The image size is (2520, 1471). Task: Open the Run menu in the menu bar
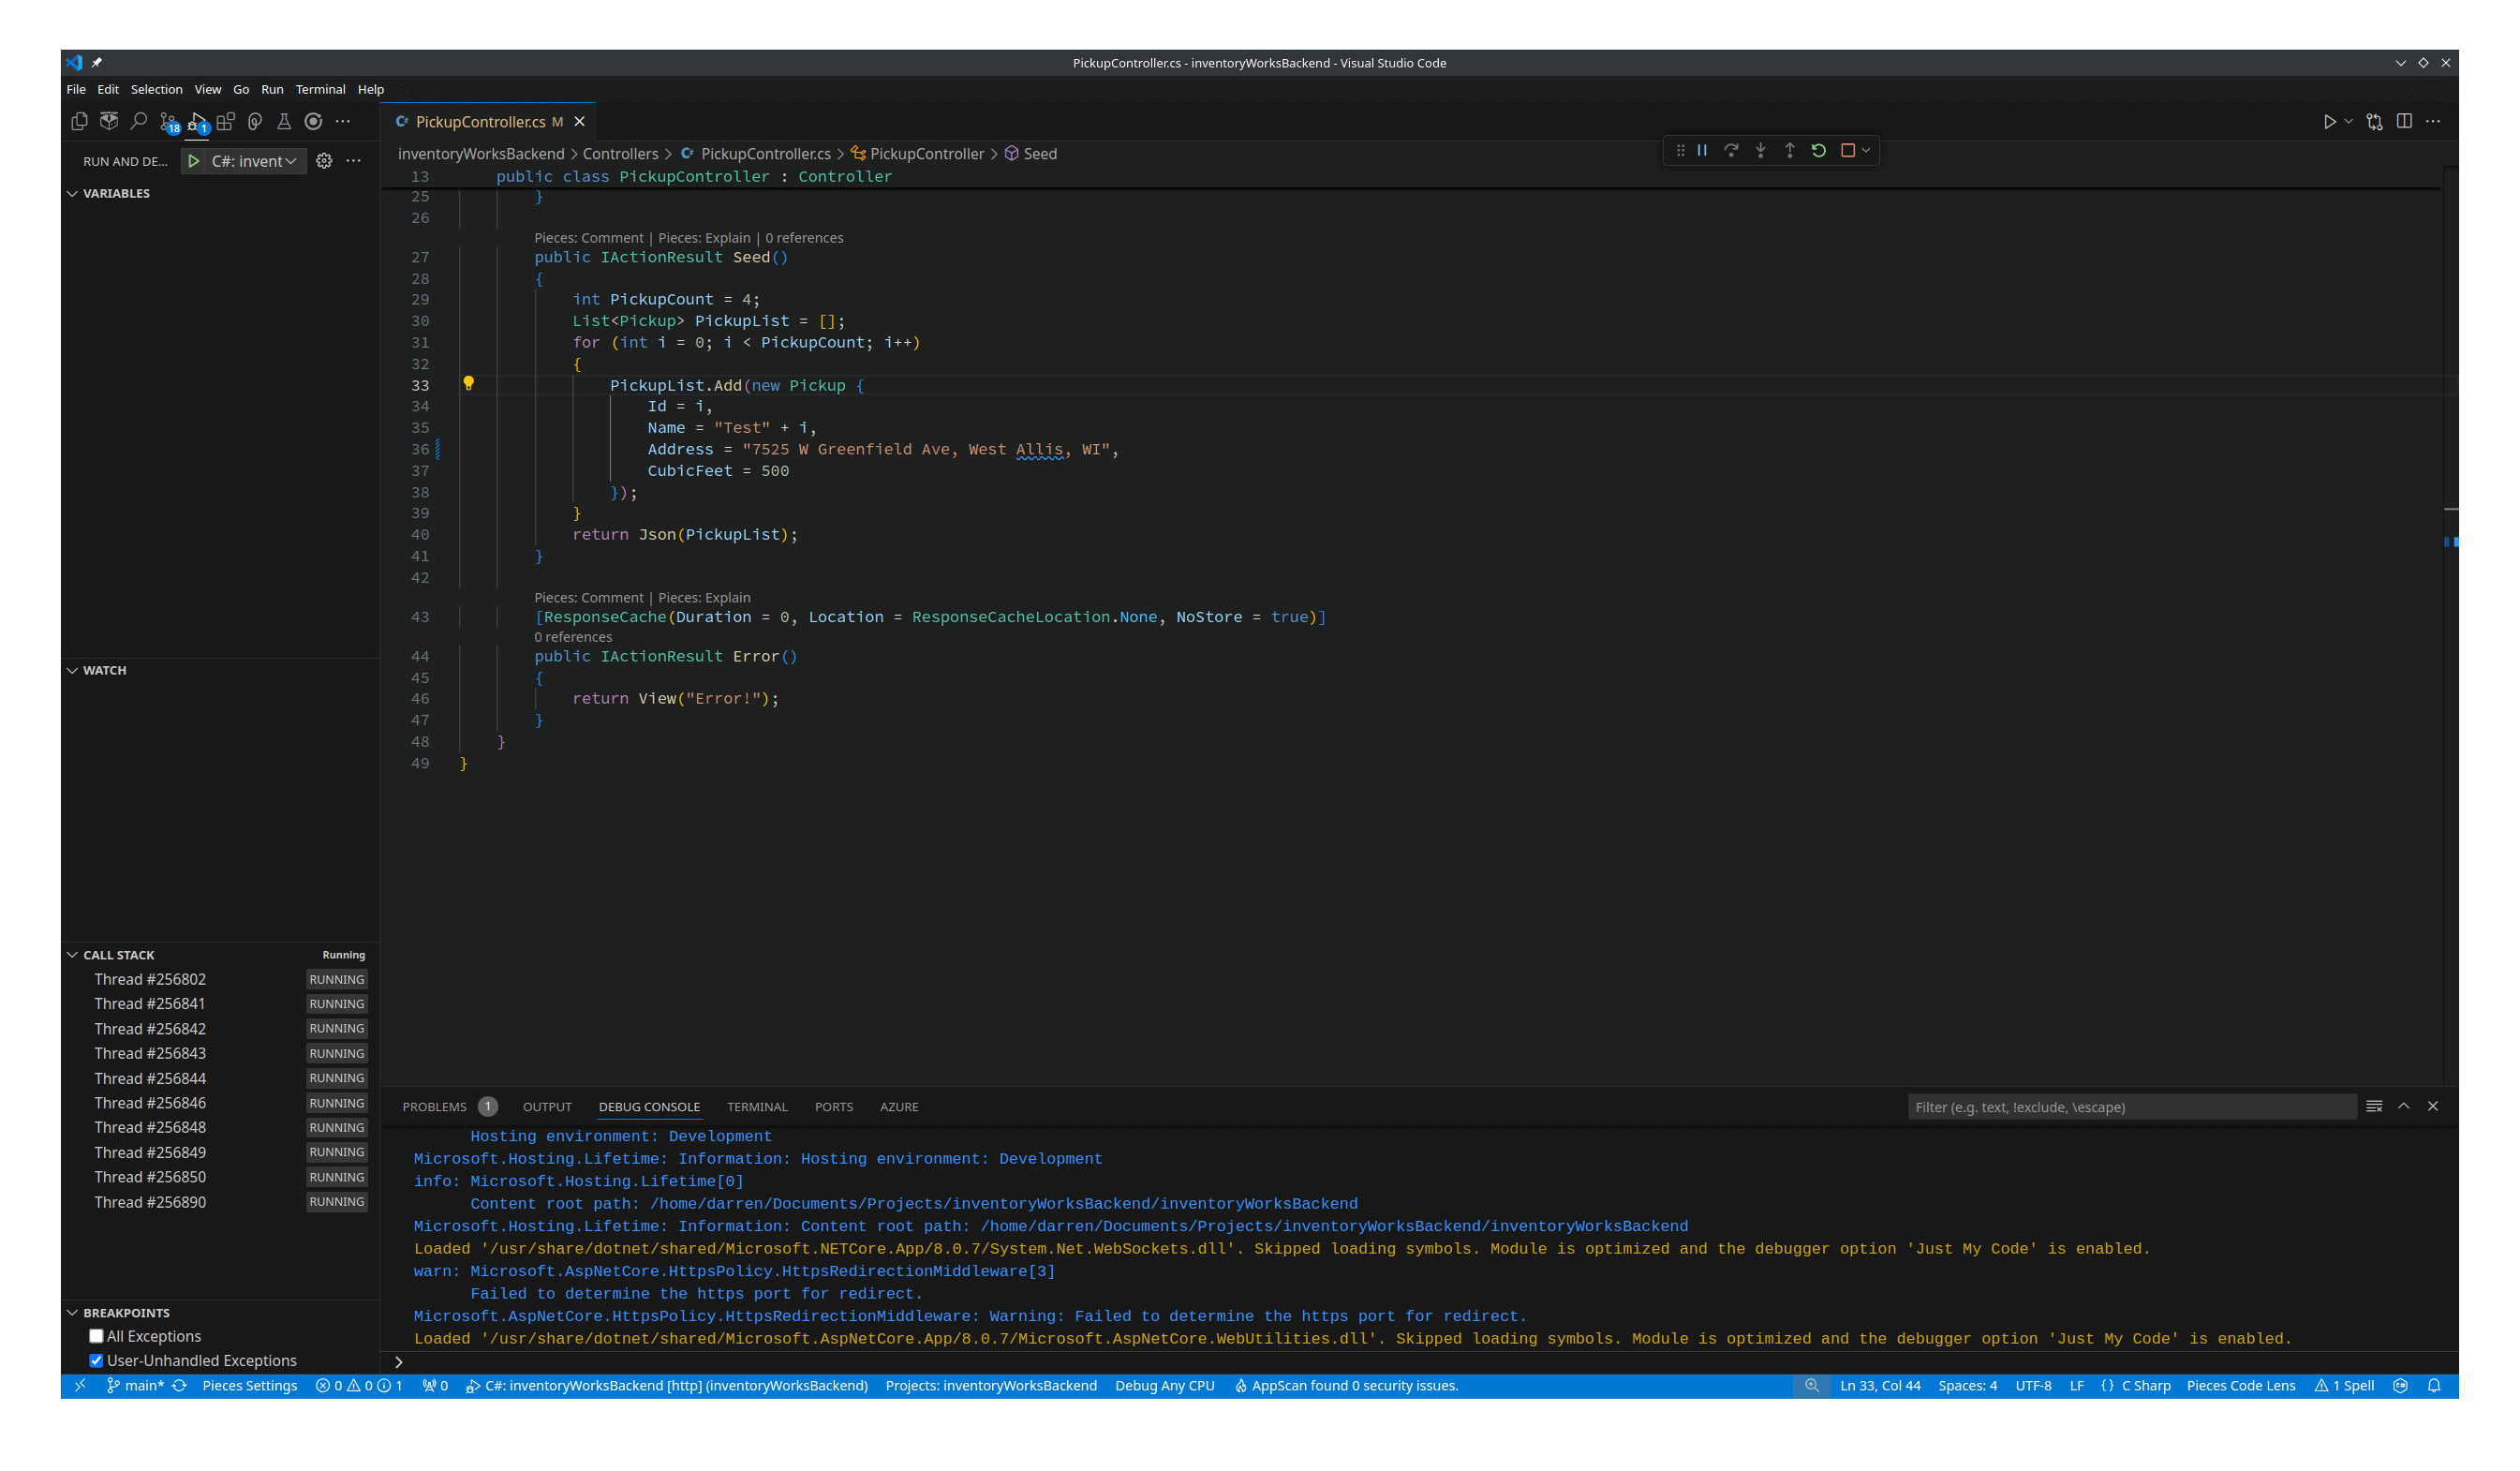271,89
